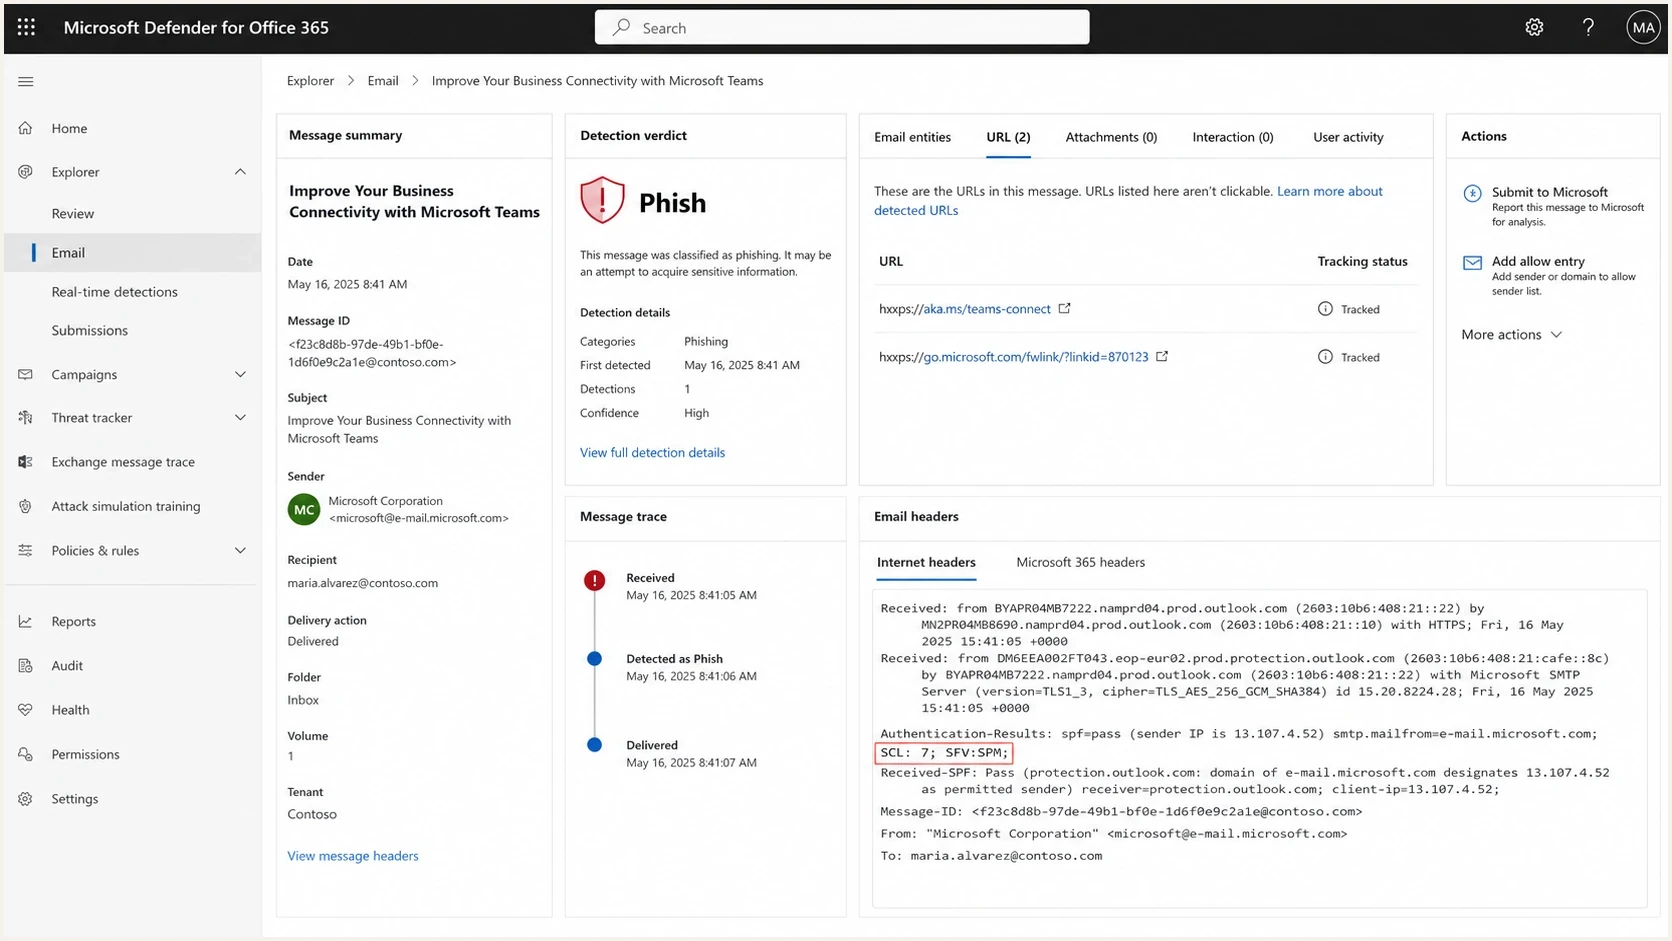Expand the Campaigns section chevron

click(240, 374)
